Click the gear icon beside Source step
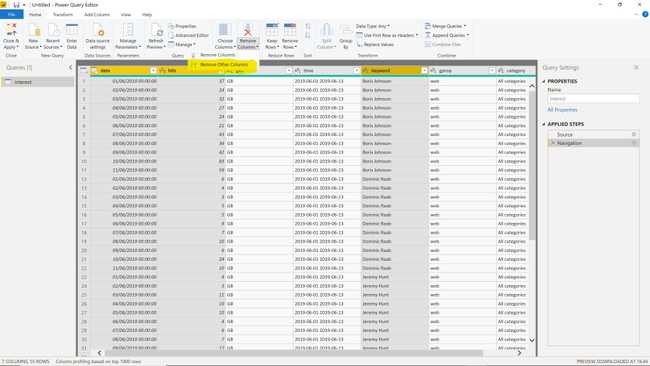This screenshot has height=366, width=650. 634,134
